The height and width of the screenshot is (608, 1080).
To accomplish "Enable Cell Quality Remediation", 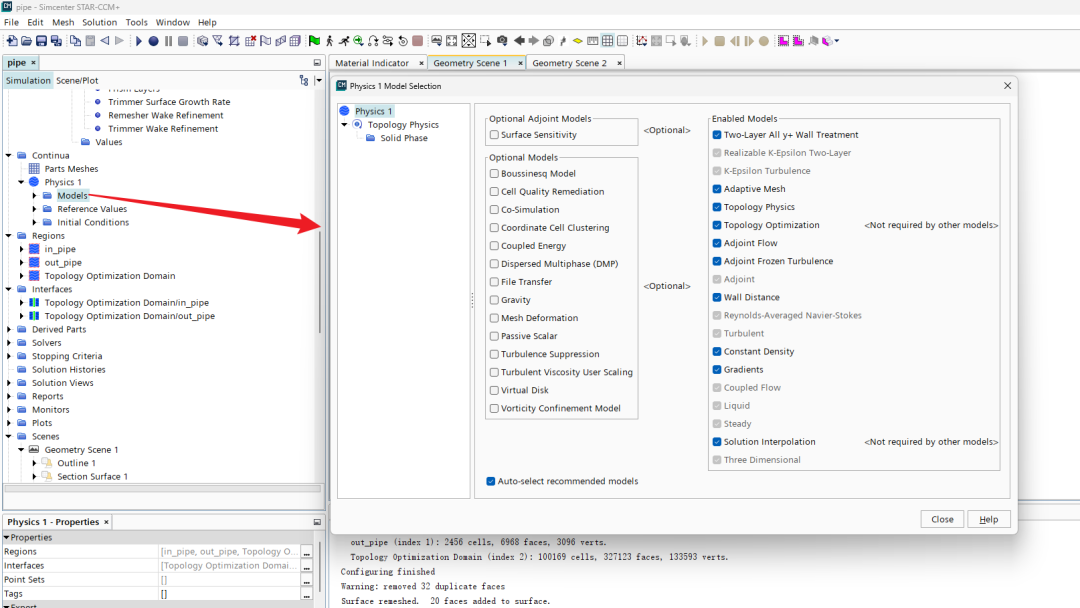I will point(494,191).
